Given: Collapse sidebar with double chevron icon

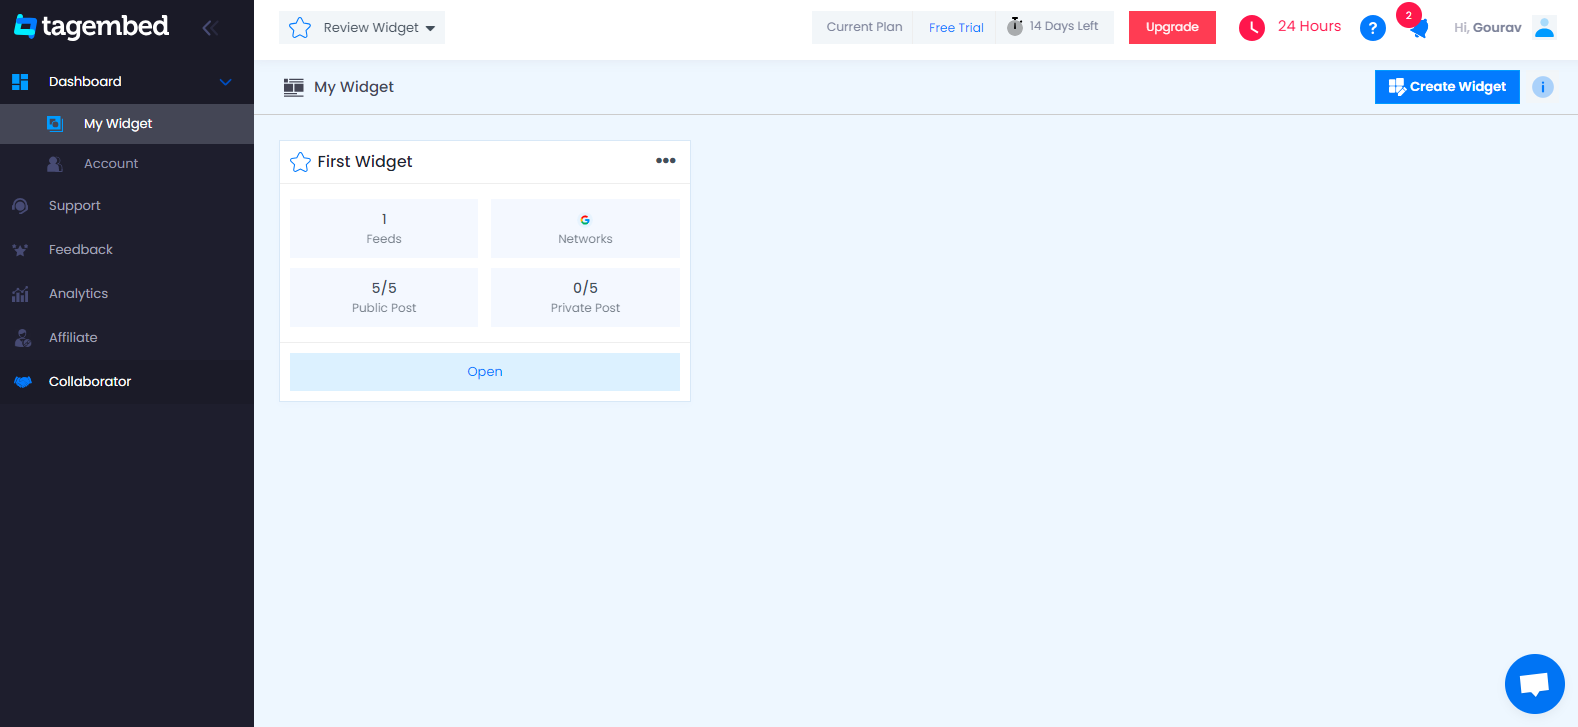Looking at the screenshot, I should (x=210, y=28).
